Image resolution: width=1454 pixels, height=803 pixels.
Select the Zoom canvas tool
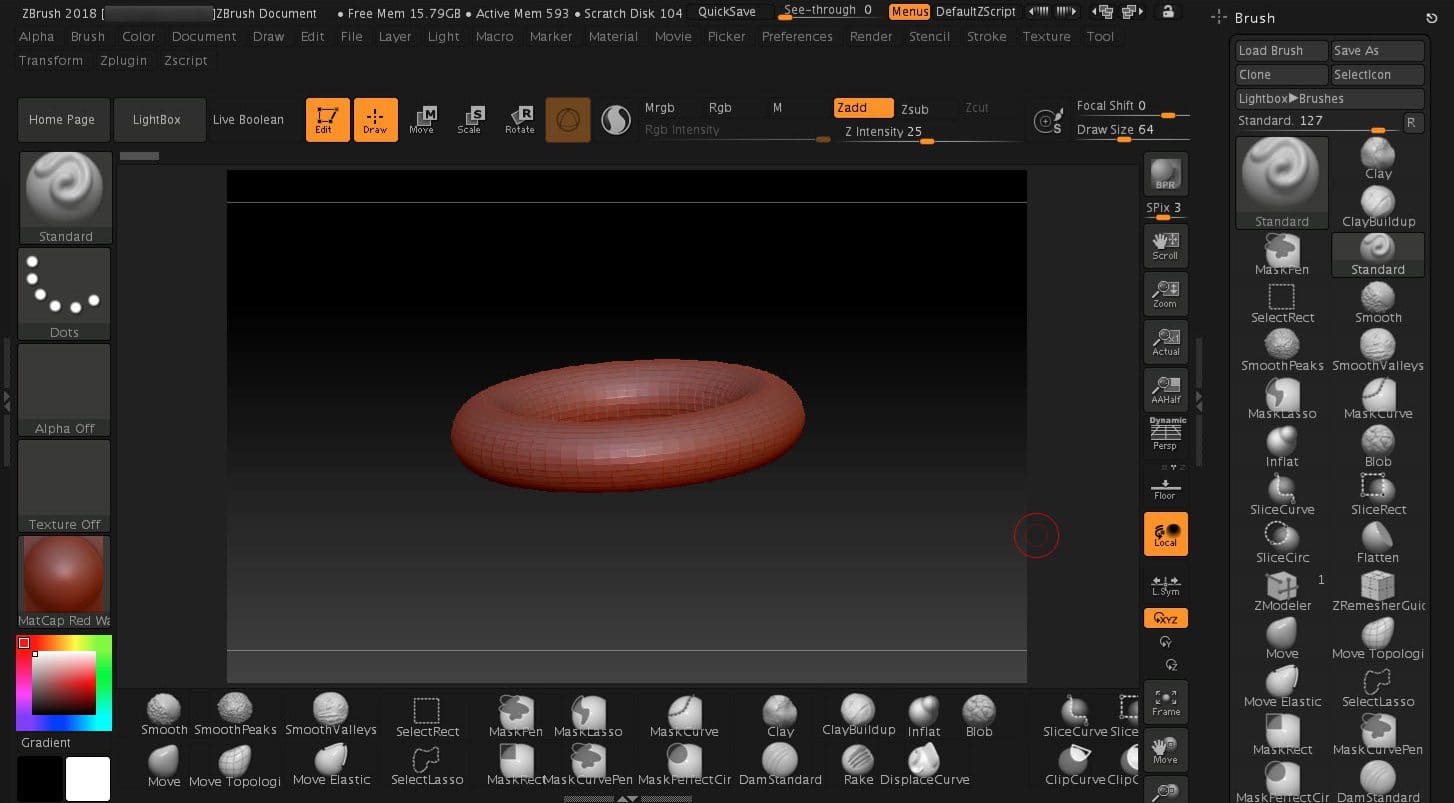pyautogui.click(x=1165, y=293)
